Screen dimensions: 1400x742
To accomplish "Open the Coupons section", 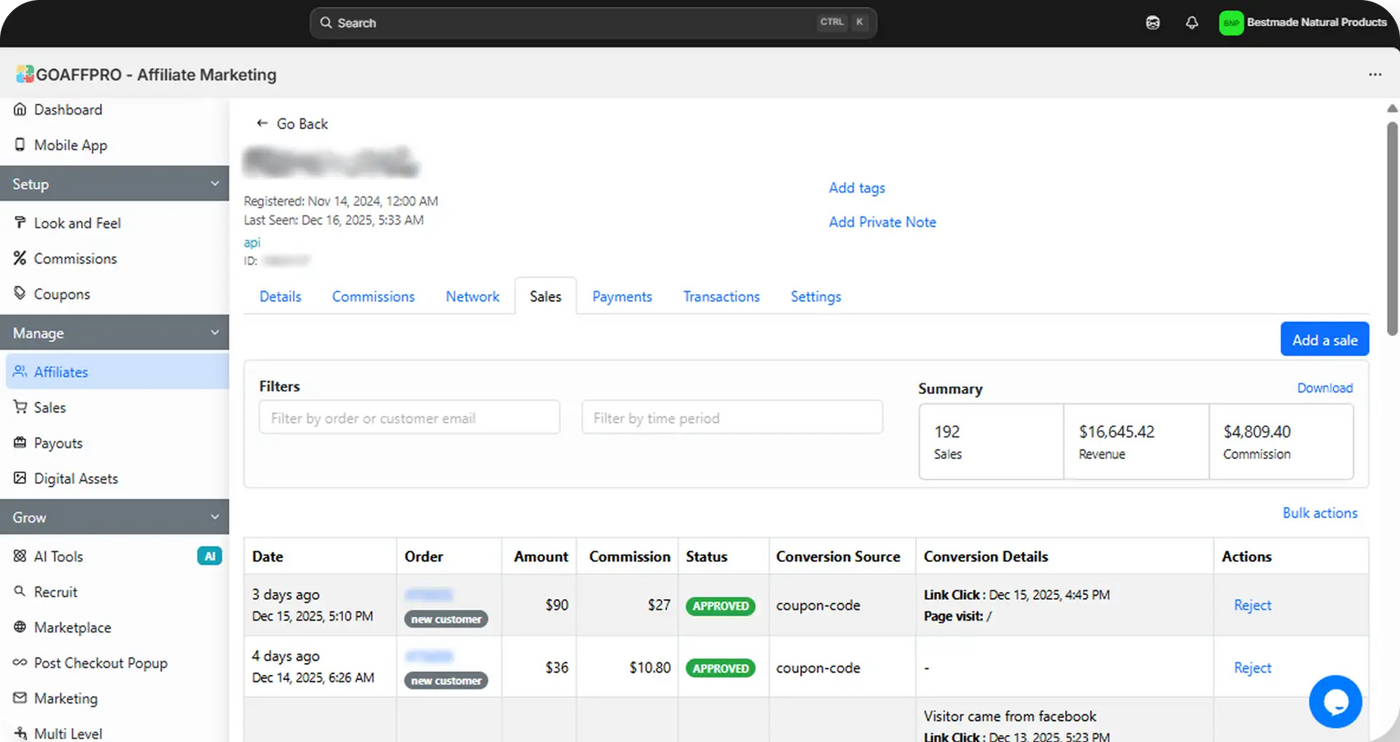I will 62,293.
